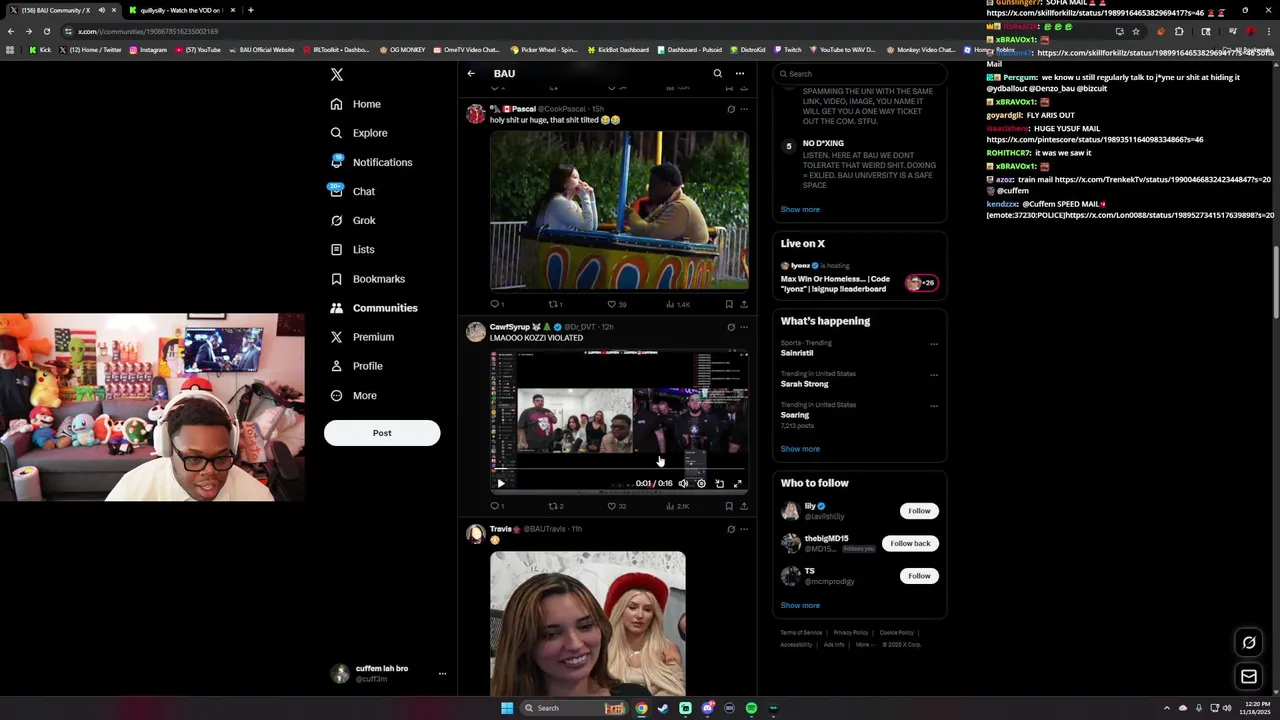
Task: Mute the CawfSyrup video volume
Action: click(x=683, y=484)
